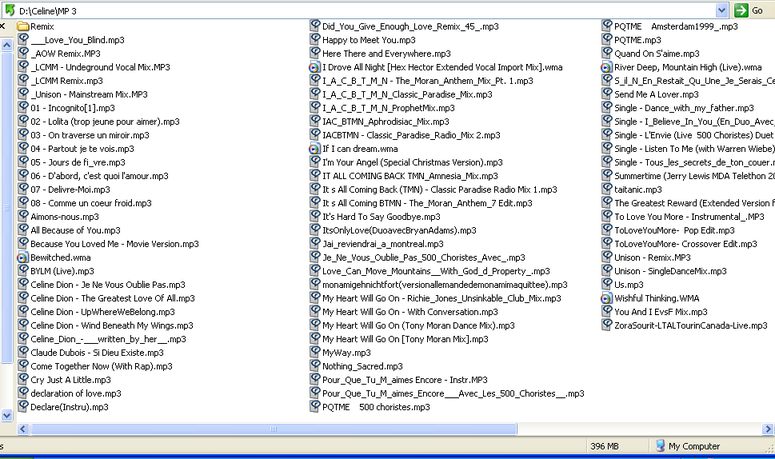Select Claude Dubois - Si Dieu Existe.mp3
This screenshot has height=459, width=775.
[97, 353]
